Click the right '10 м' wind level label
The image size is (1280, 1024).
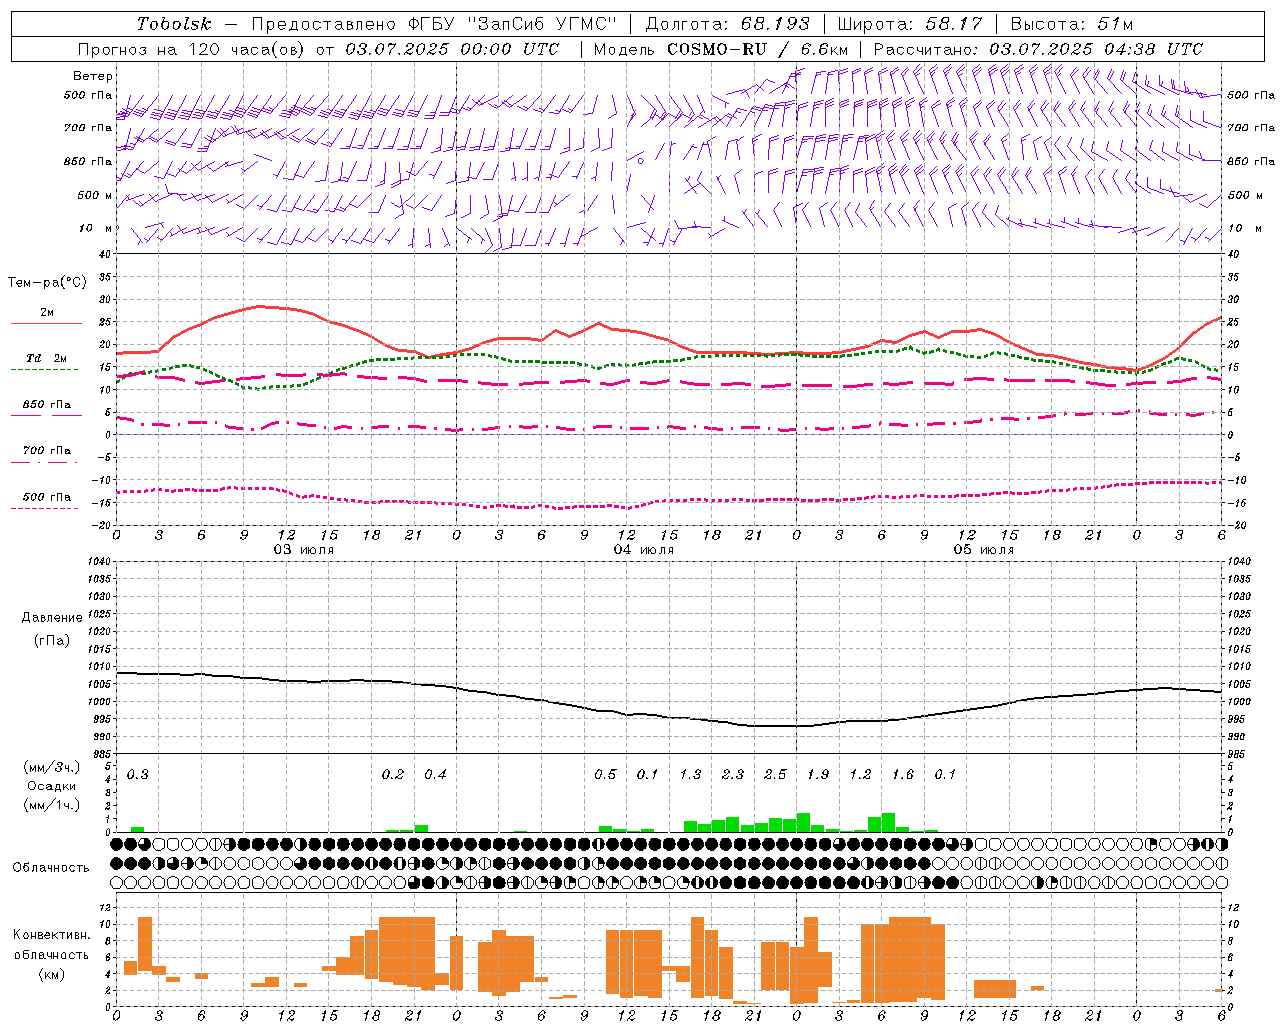tap(1244, 229)
